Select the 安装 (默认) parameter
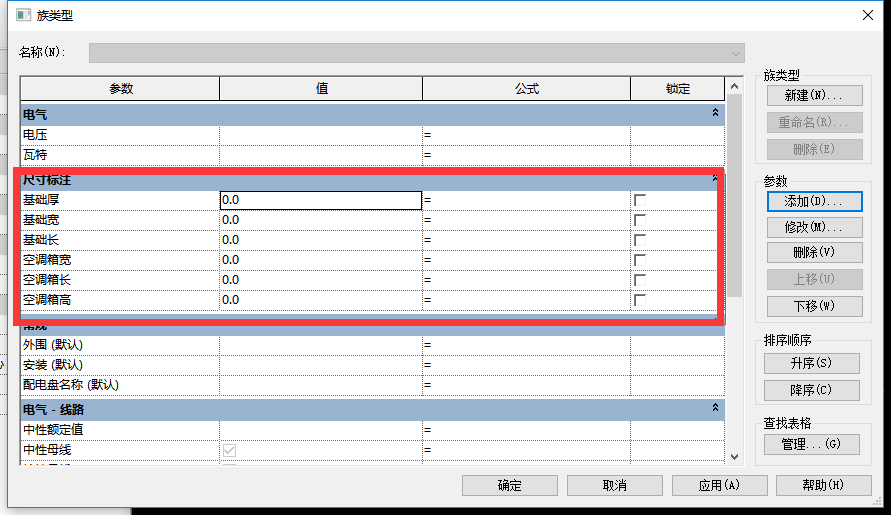891x515 pixels. pos(53,365)
